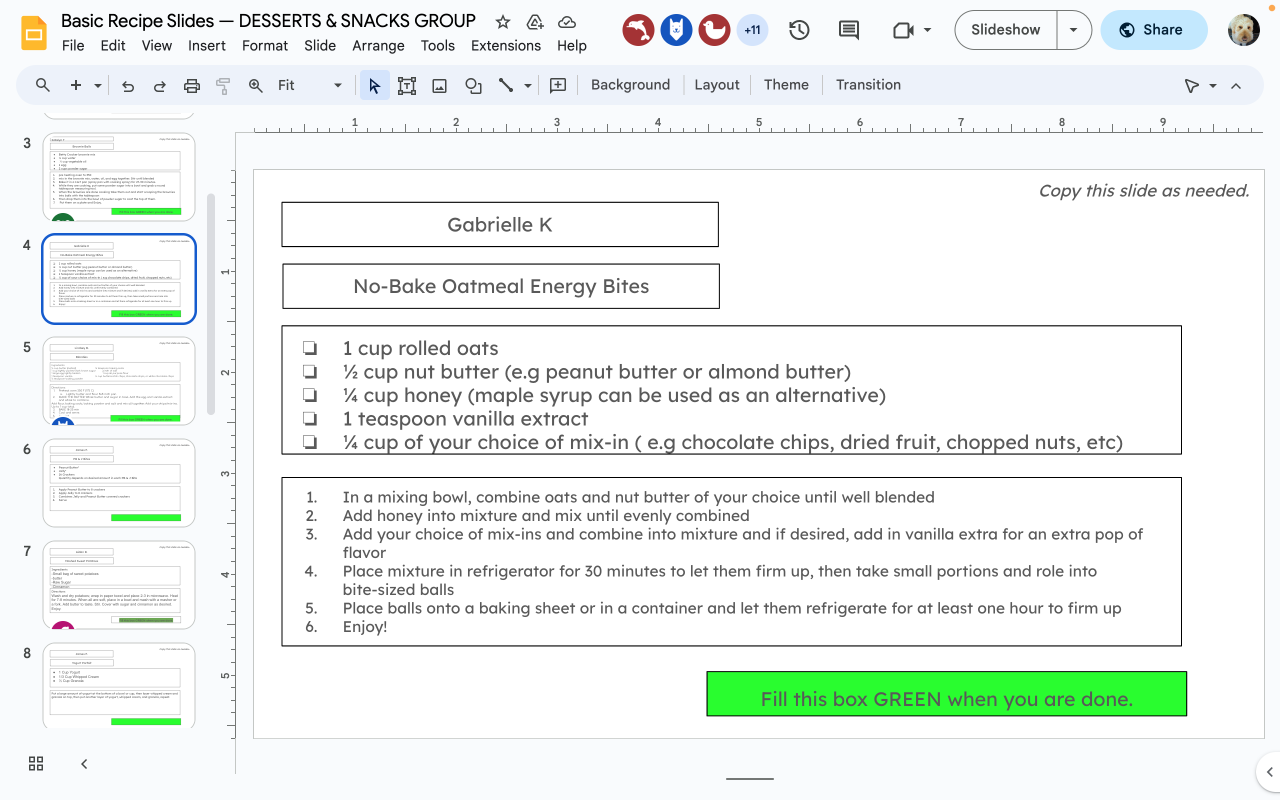
Task: Open the pointer mode dropdown
Action: click(x=1212, y=85)
